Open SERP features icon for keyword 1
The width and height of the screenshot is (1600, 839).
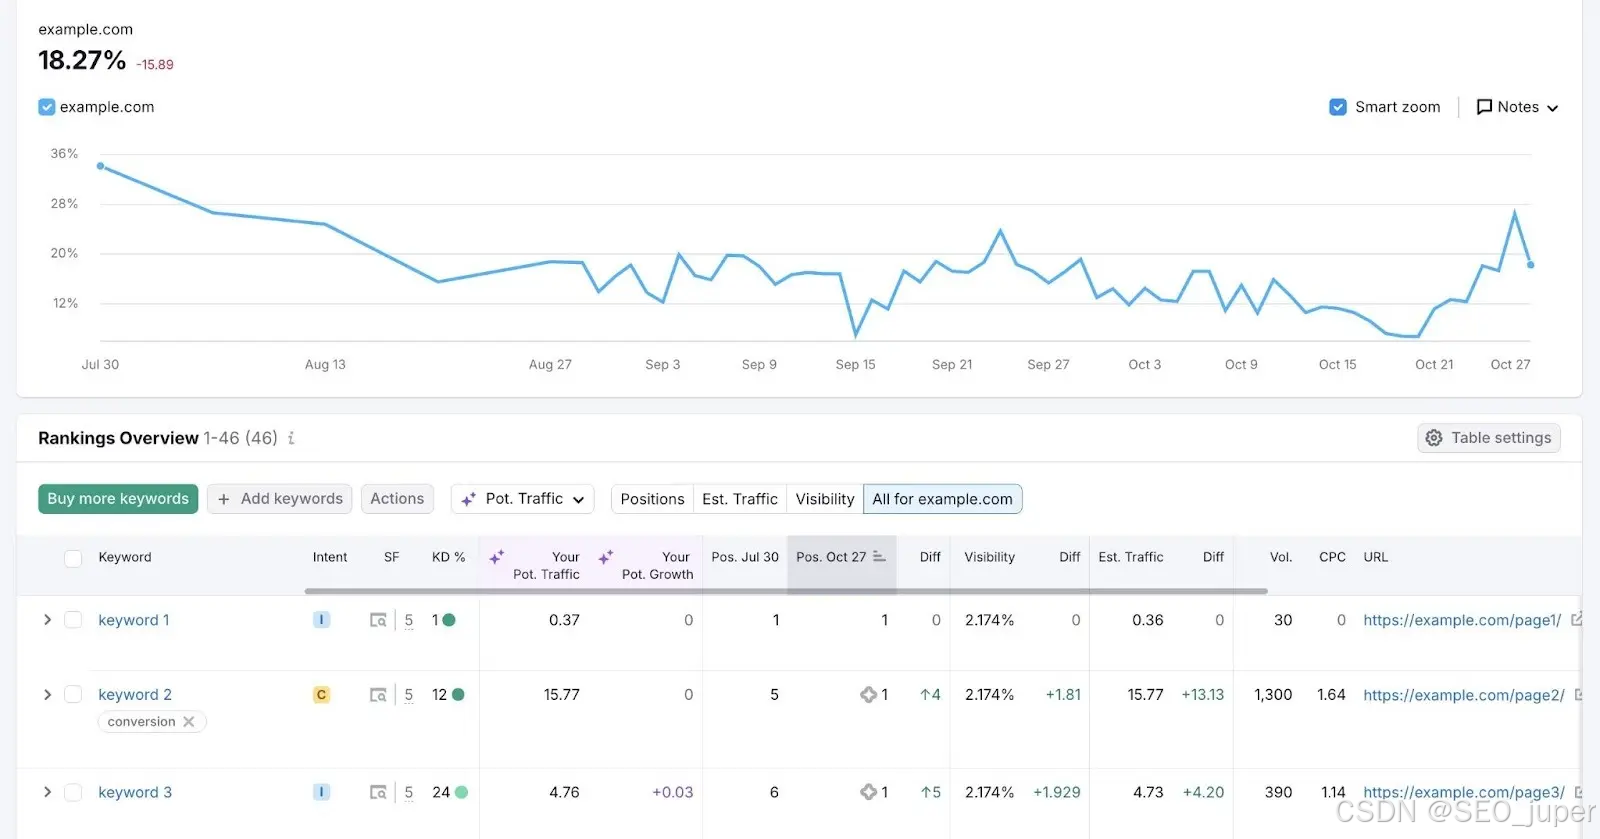378,620
